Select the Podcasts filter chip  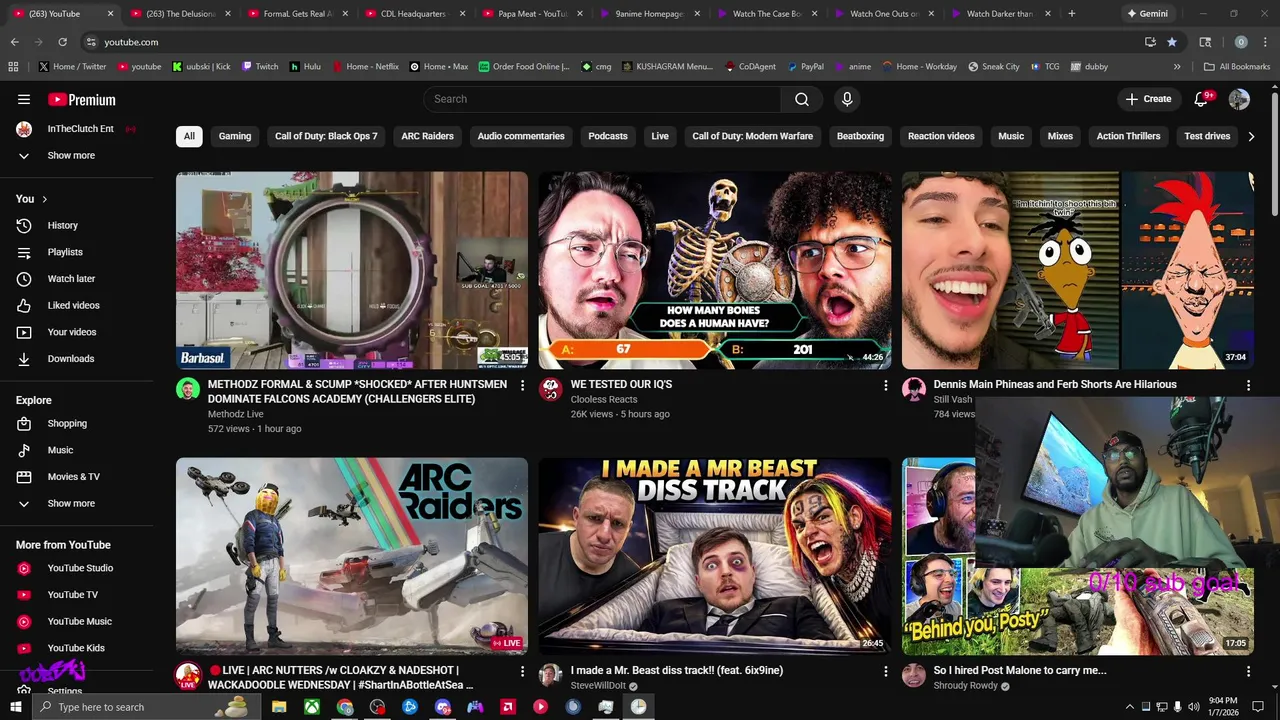pyautogui.click(x=608, y=136)
